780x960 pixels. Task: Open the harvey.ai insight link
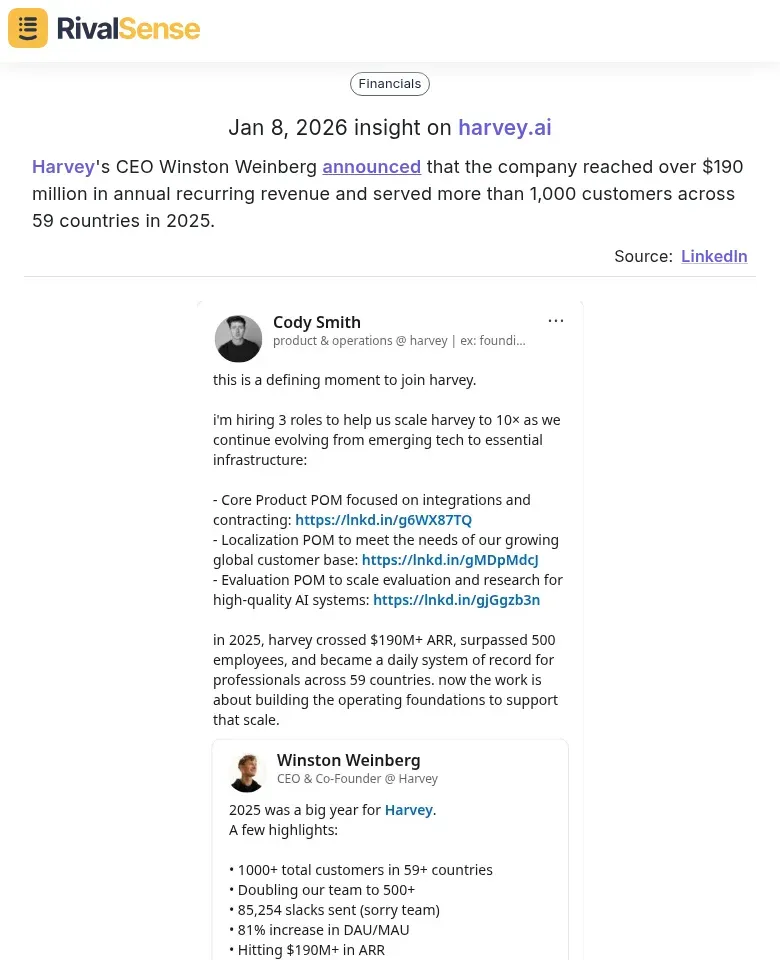[x=505, y=128]
